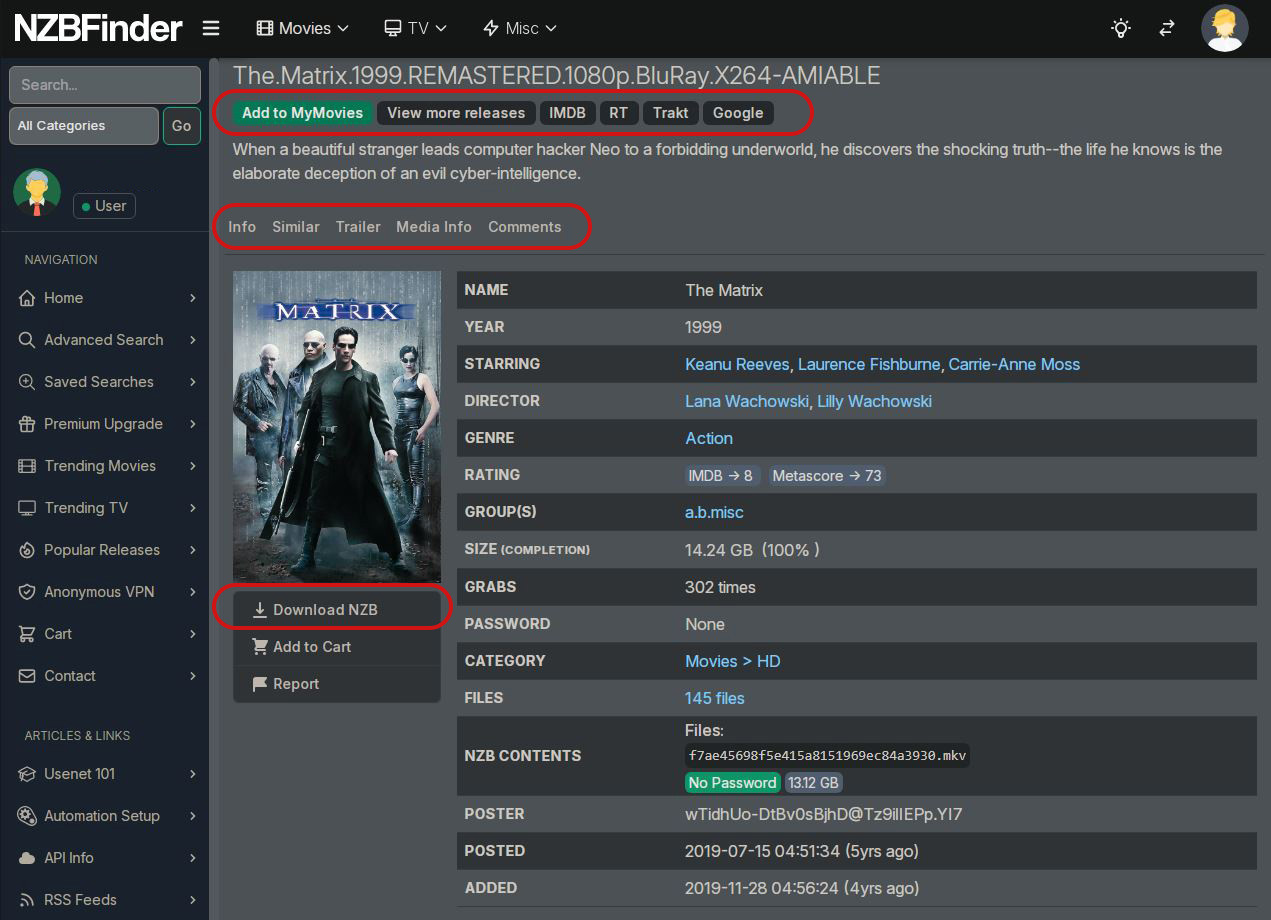Switch to the Comments tab
The image size is (1271, 920).
pos(525,227)
